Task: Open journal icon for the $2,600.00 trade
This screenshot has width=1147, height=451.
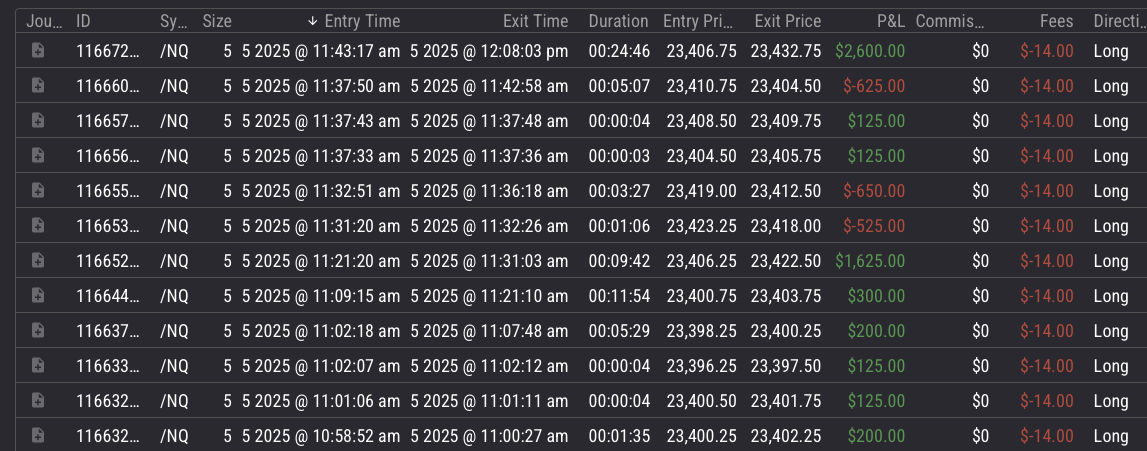Action: (x=38, y=51)
